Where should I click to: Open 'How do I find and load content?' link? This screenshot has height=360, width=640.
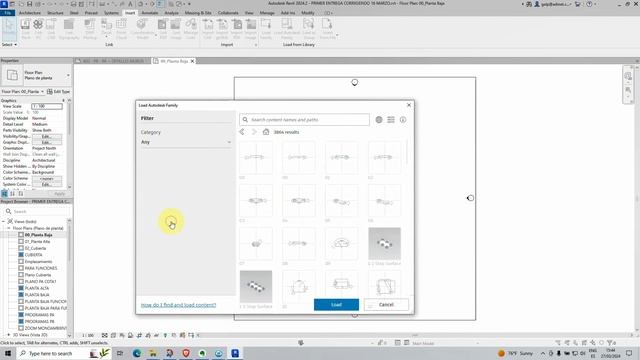coord(178,305)
